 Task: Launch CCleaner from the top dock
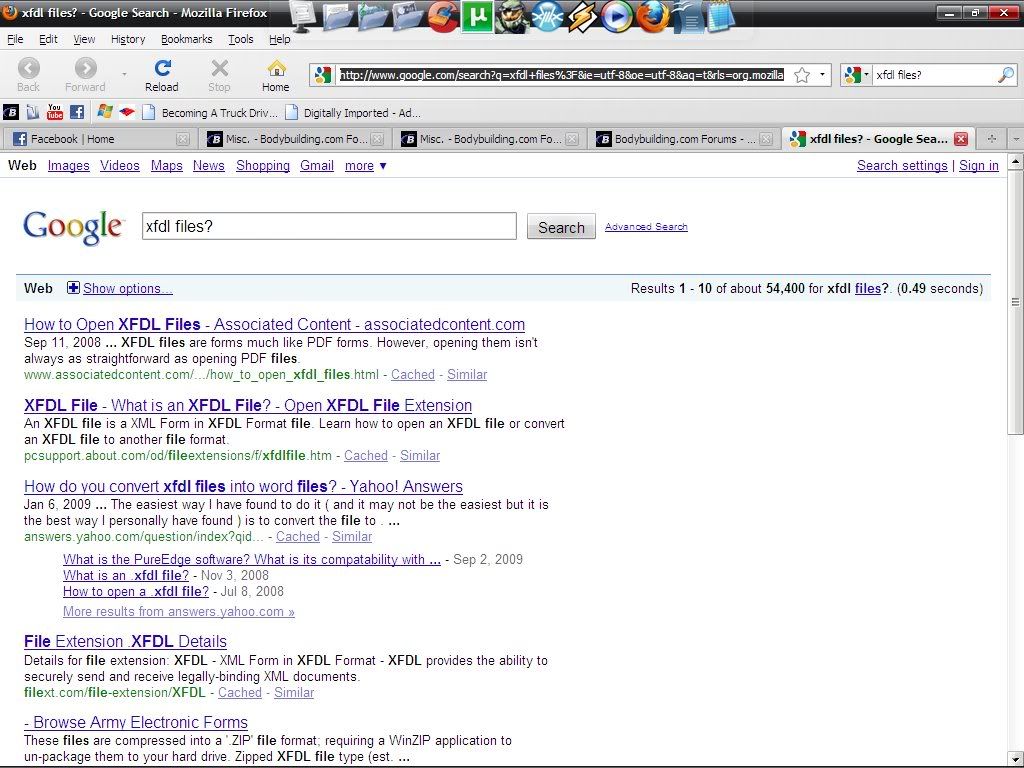point(443,17)
